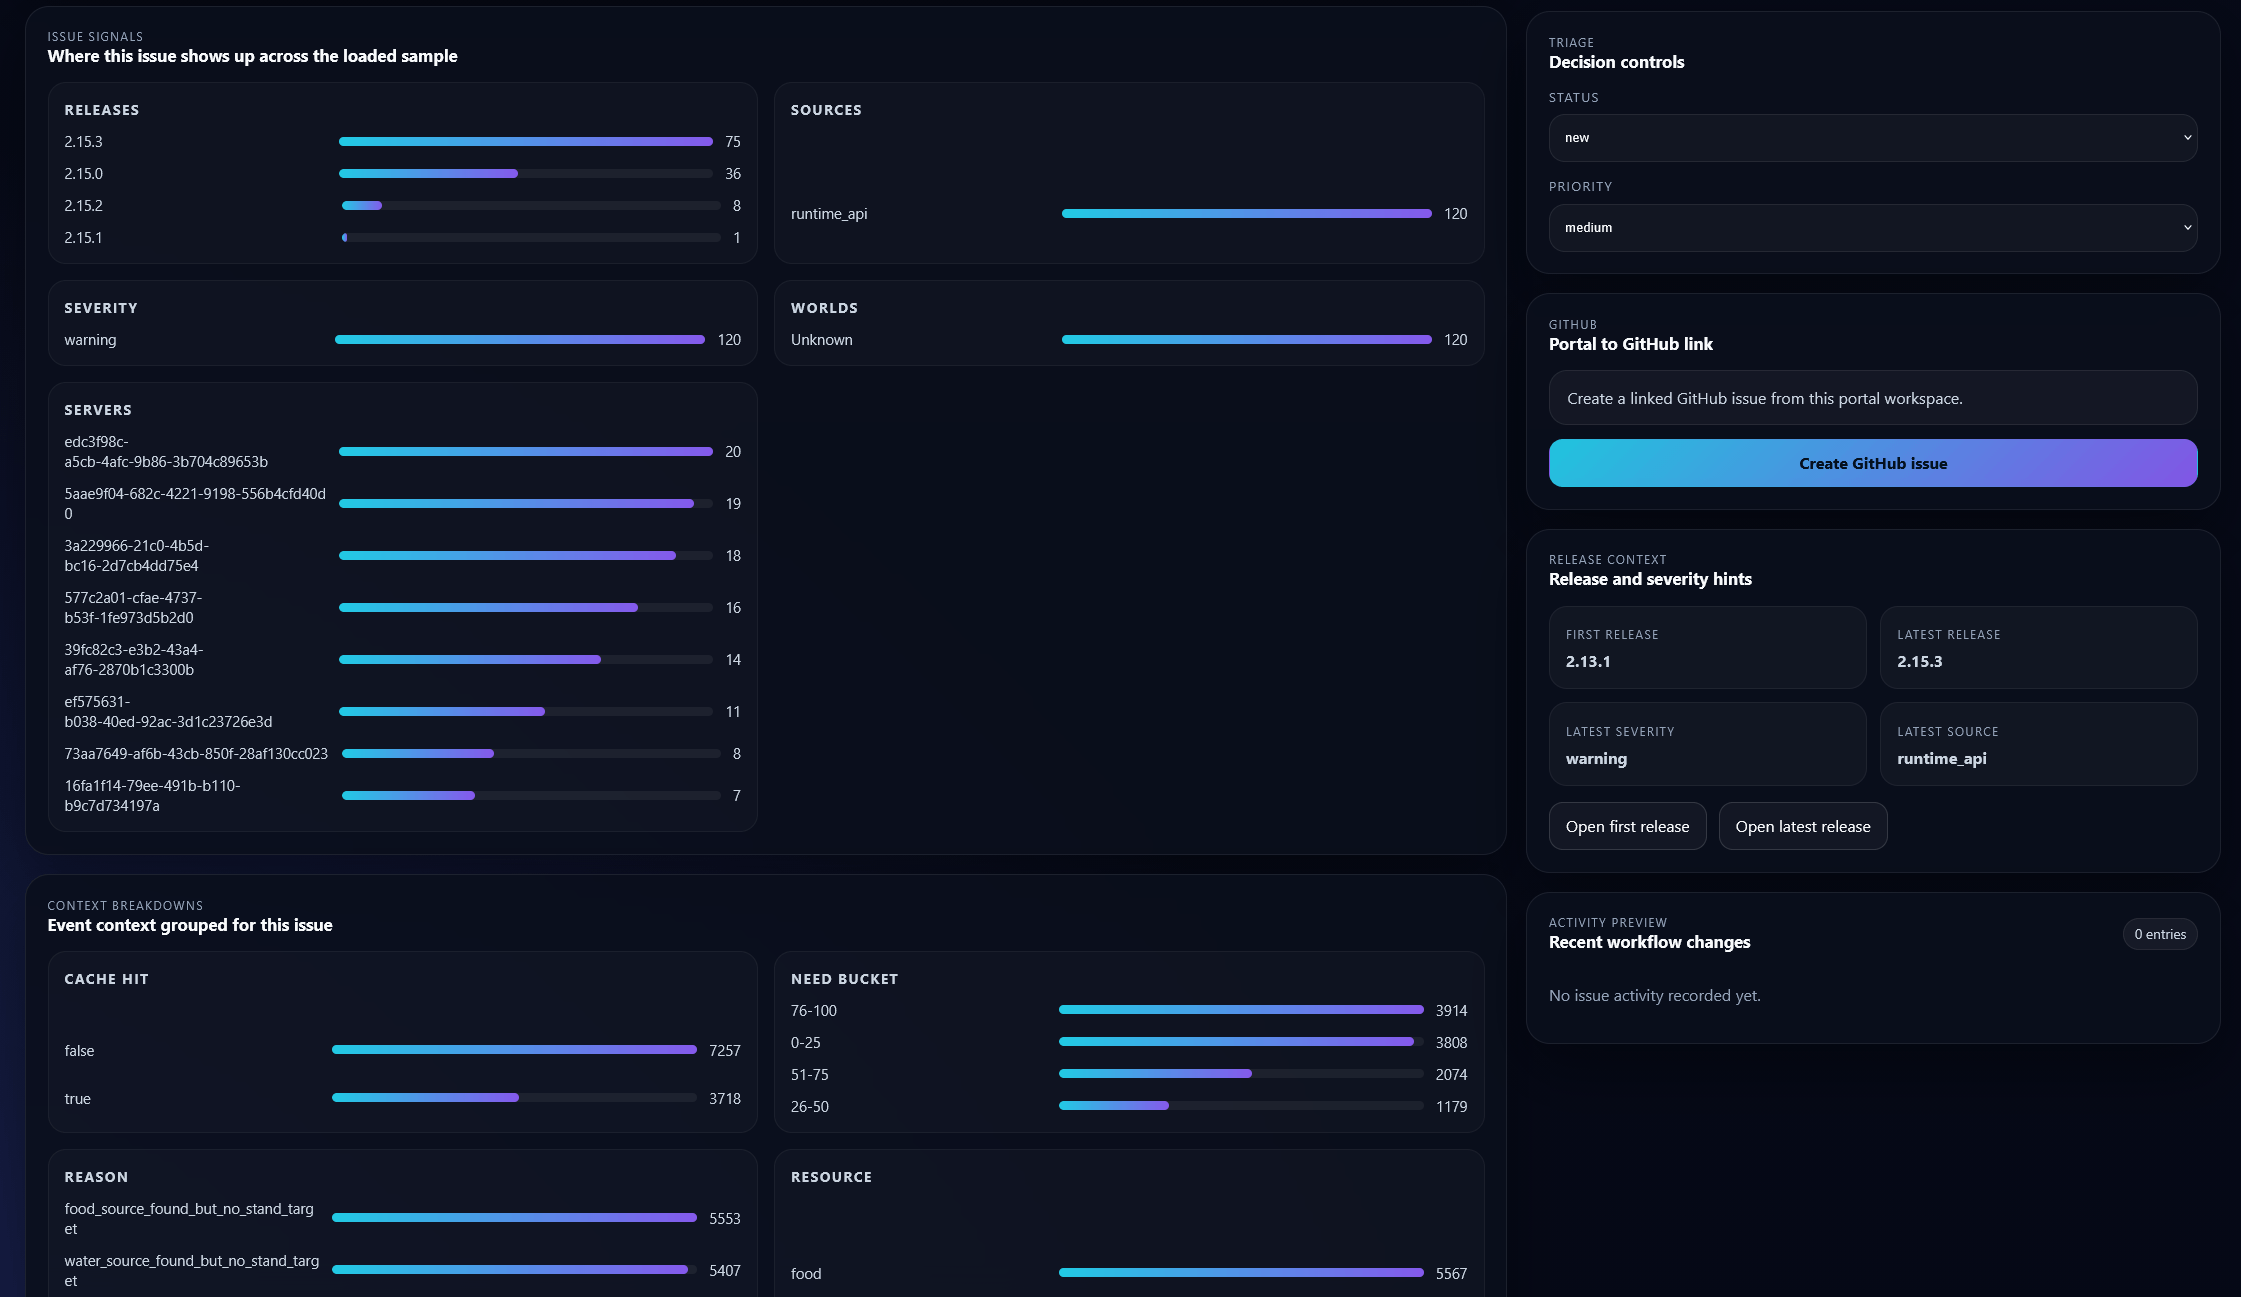
Task: Click the Open latest release button
Action: pyautogui.click(x=1802, y=826)
